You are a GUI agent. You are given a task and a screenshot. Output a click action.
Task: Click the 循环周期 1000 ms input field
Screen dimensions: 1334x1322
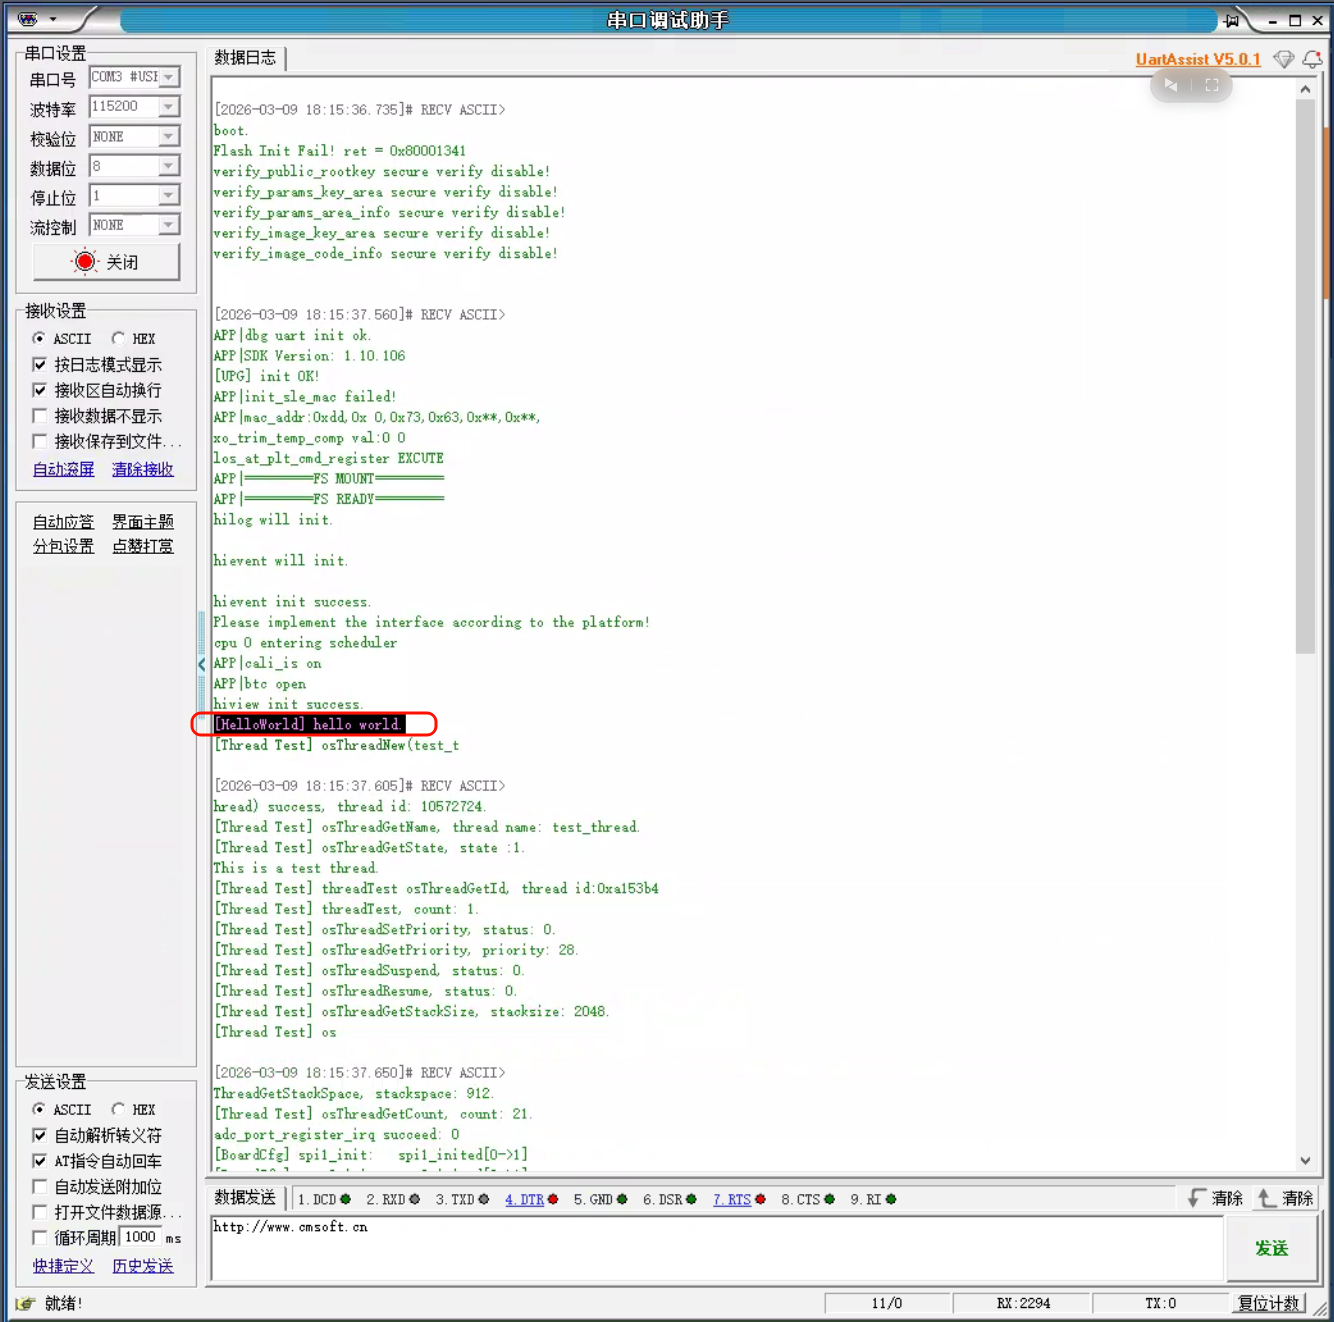(x=140, y=1238)
